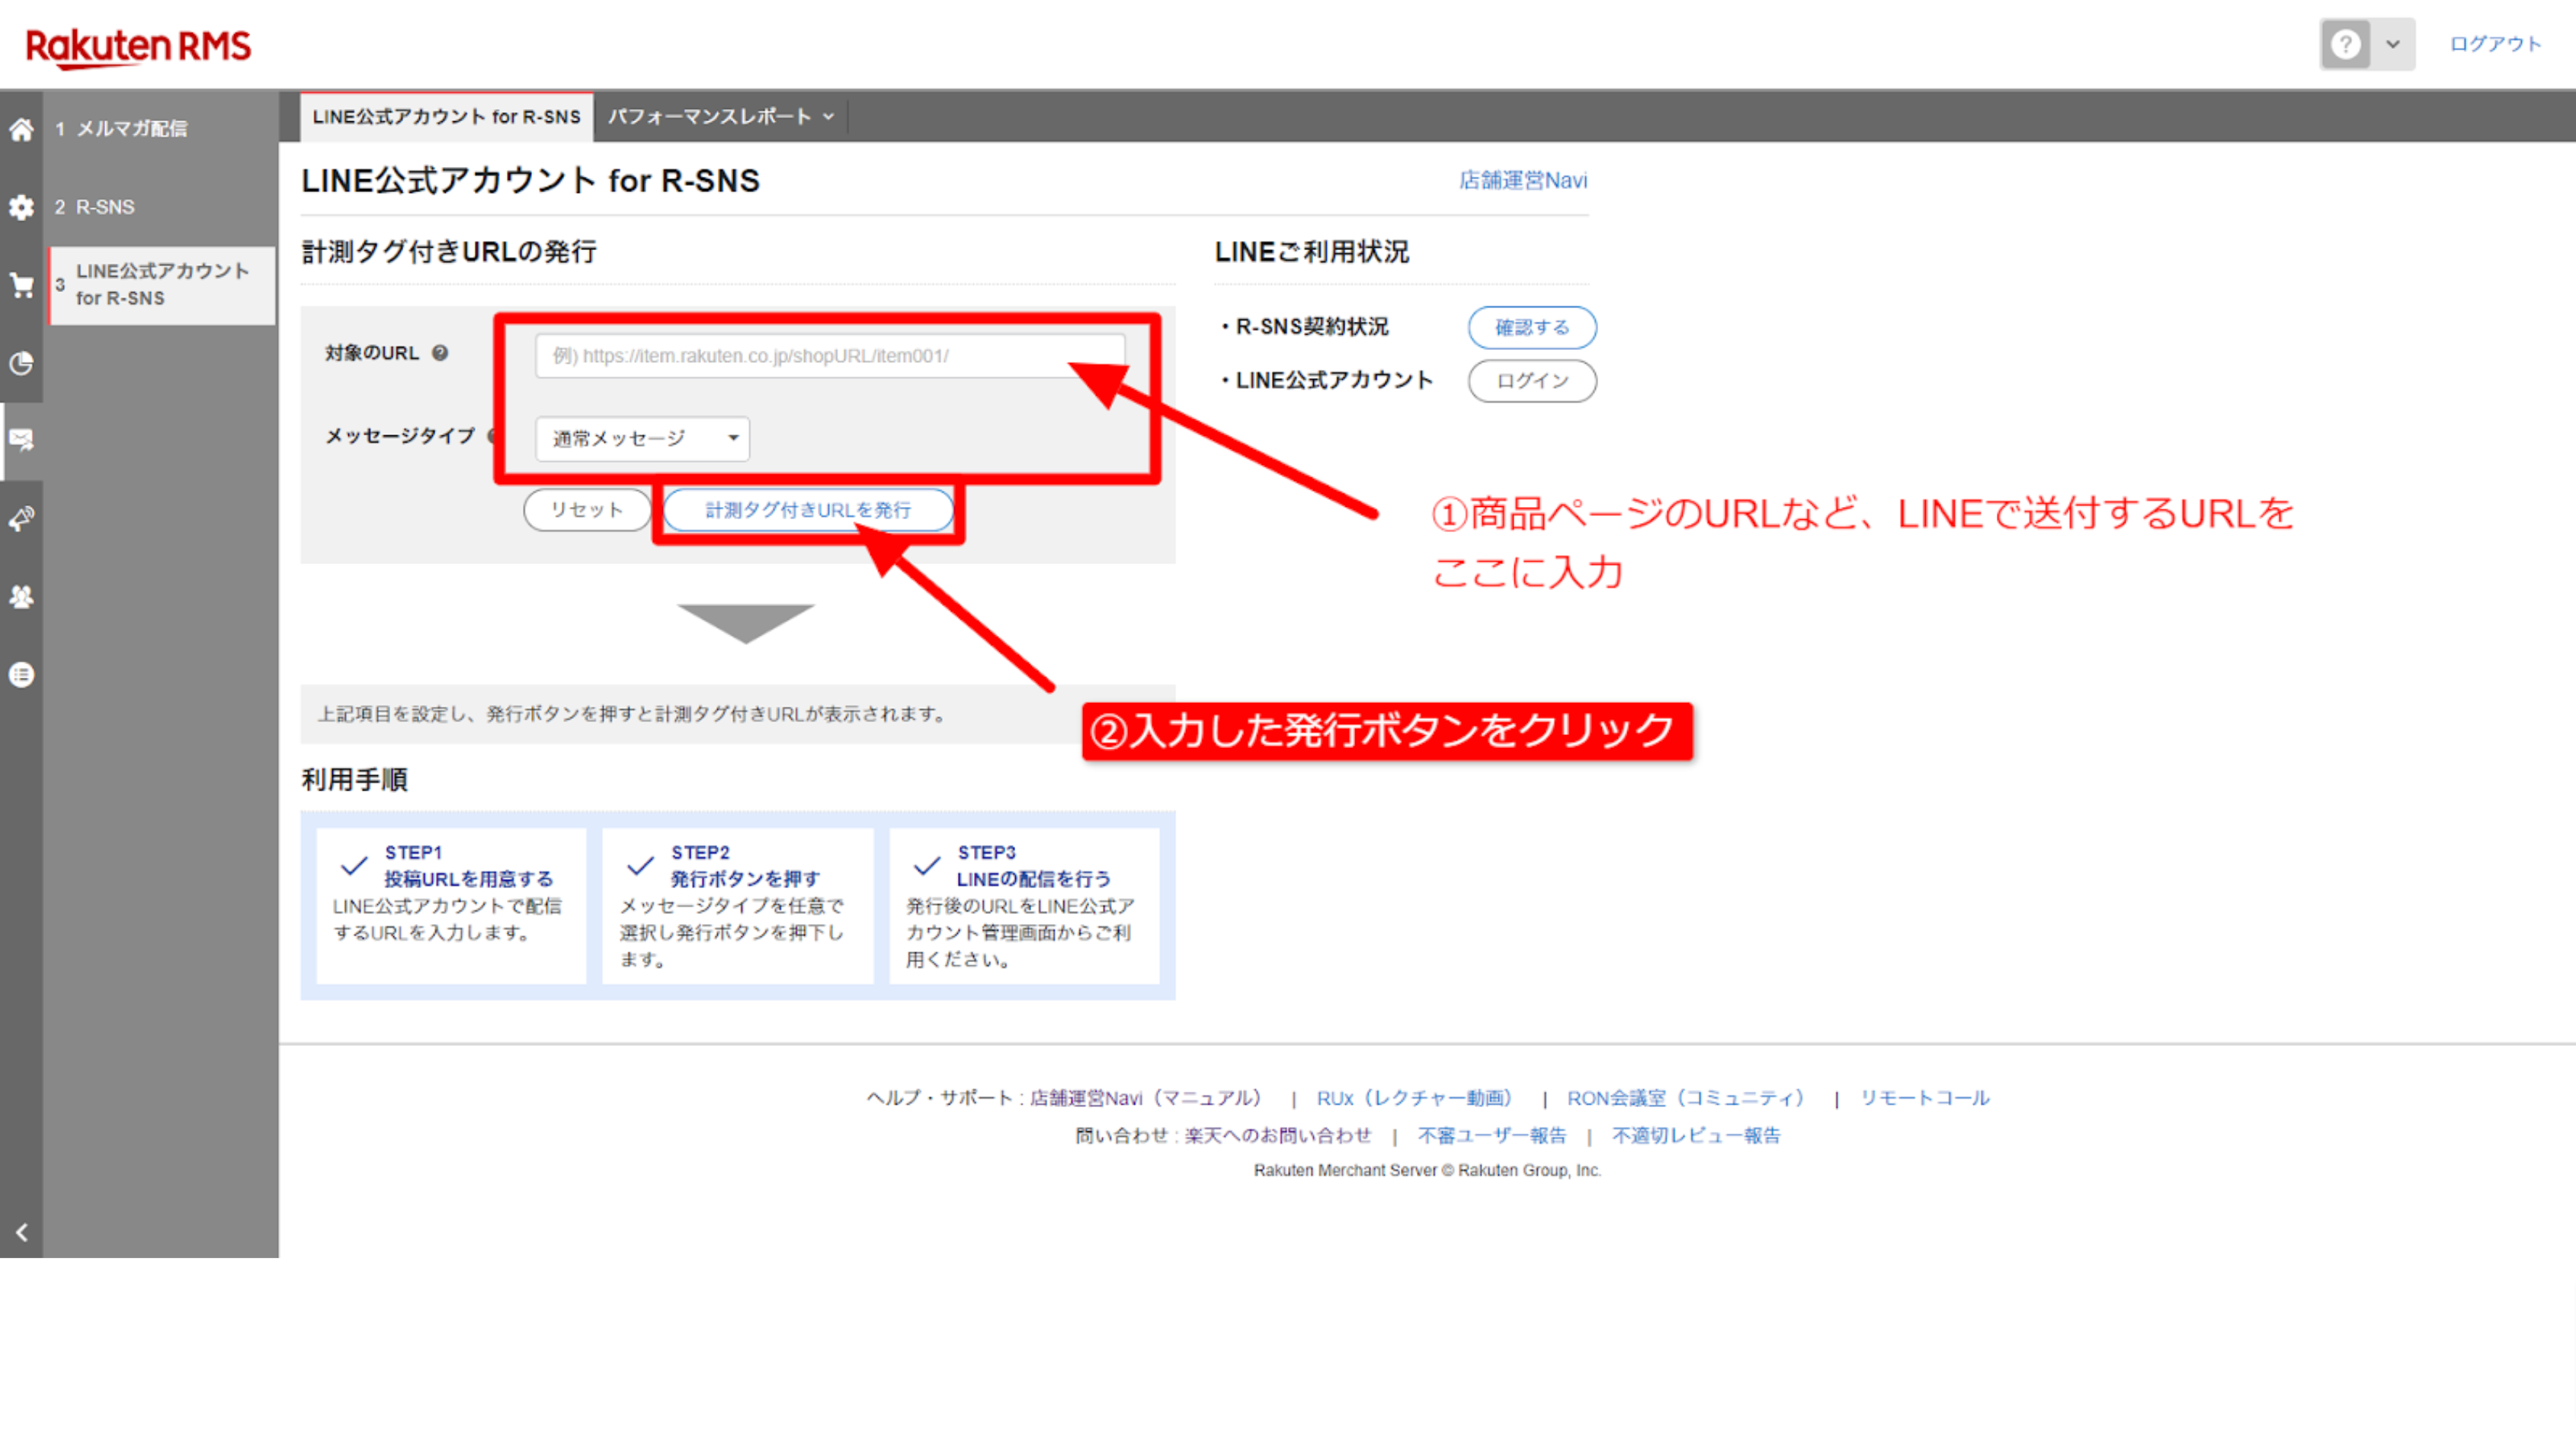Open the settings gear sidebar icon
Viewport: 2576px width, 1447px height.
[21, 207]
